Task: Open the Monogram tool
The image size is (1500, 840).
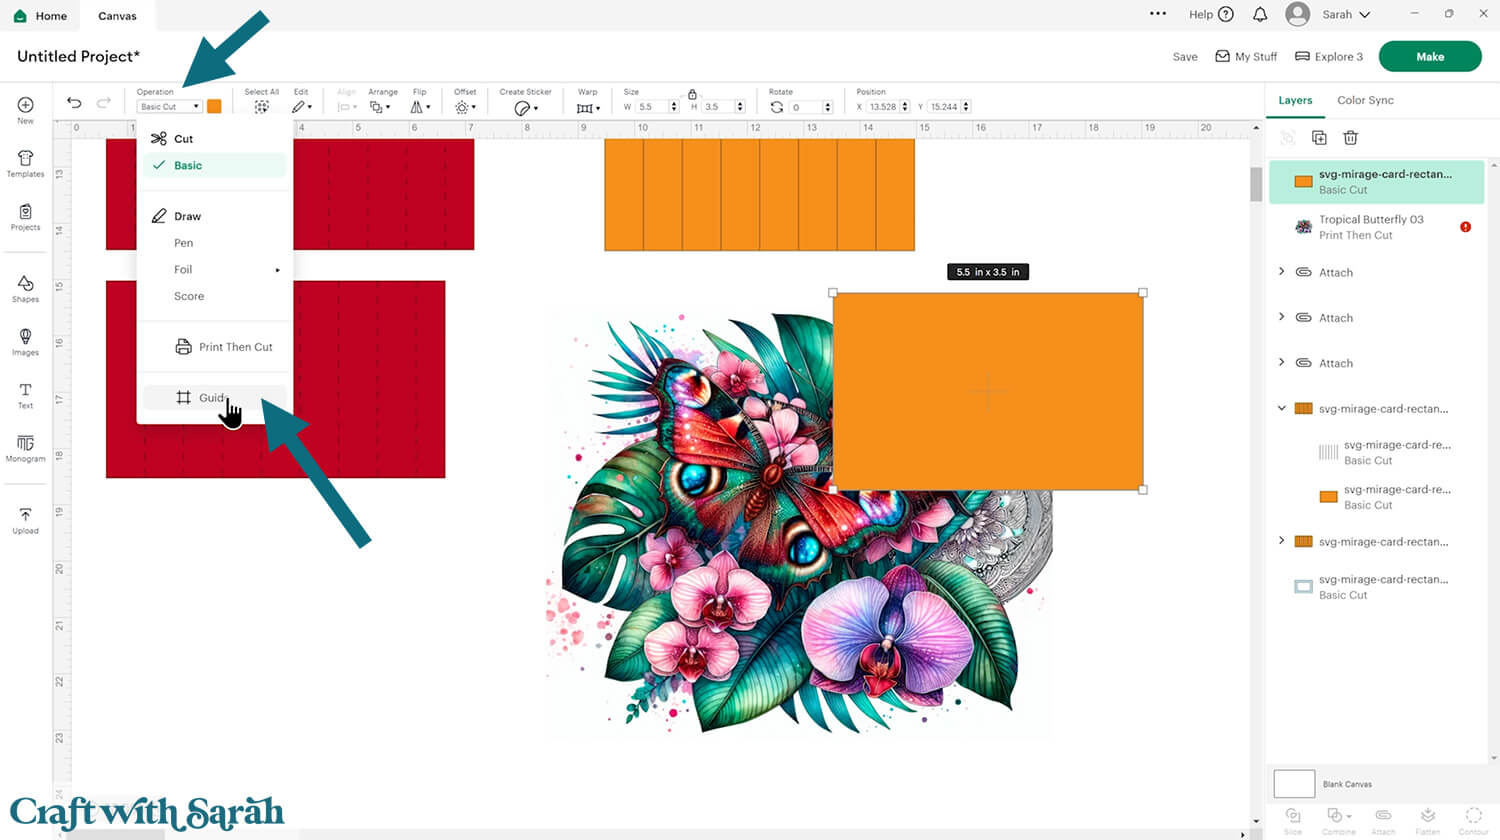Action: coord(25,447)
